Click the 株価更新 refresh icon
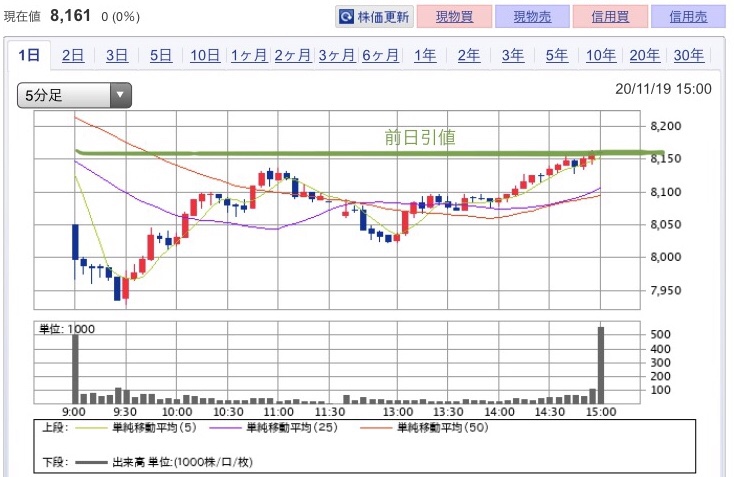 pos(346,17)
